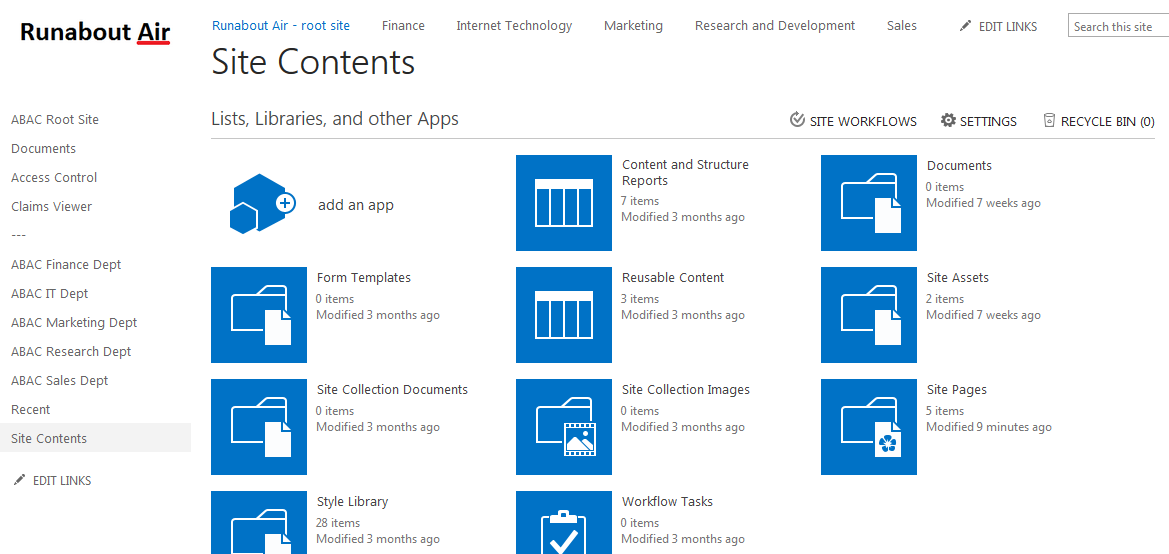1169x554 pixels.
Task: Open Claims Viewer in left navigation
Action: 51,207
